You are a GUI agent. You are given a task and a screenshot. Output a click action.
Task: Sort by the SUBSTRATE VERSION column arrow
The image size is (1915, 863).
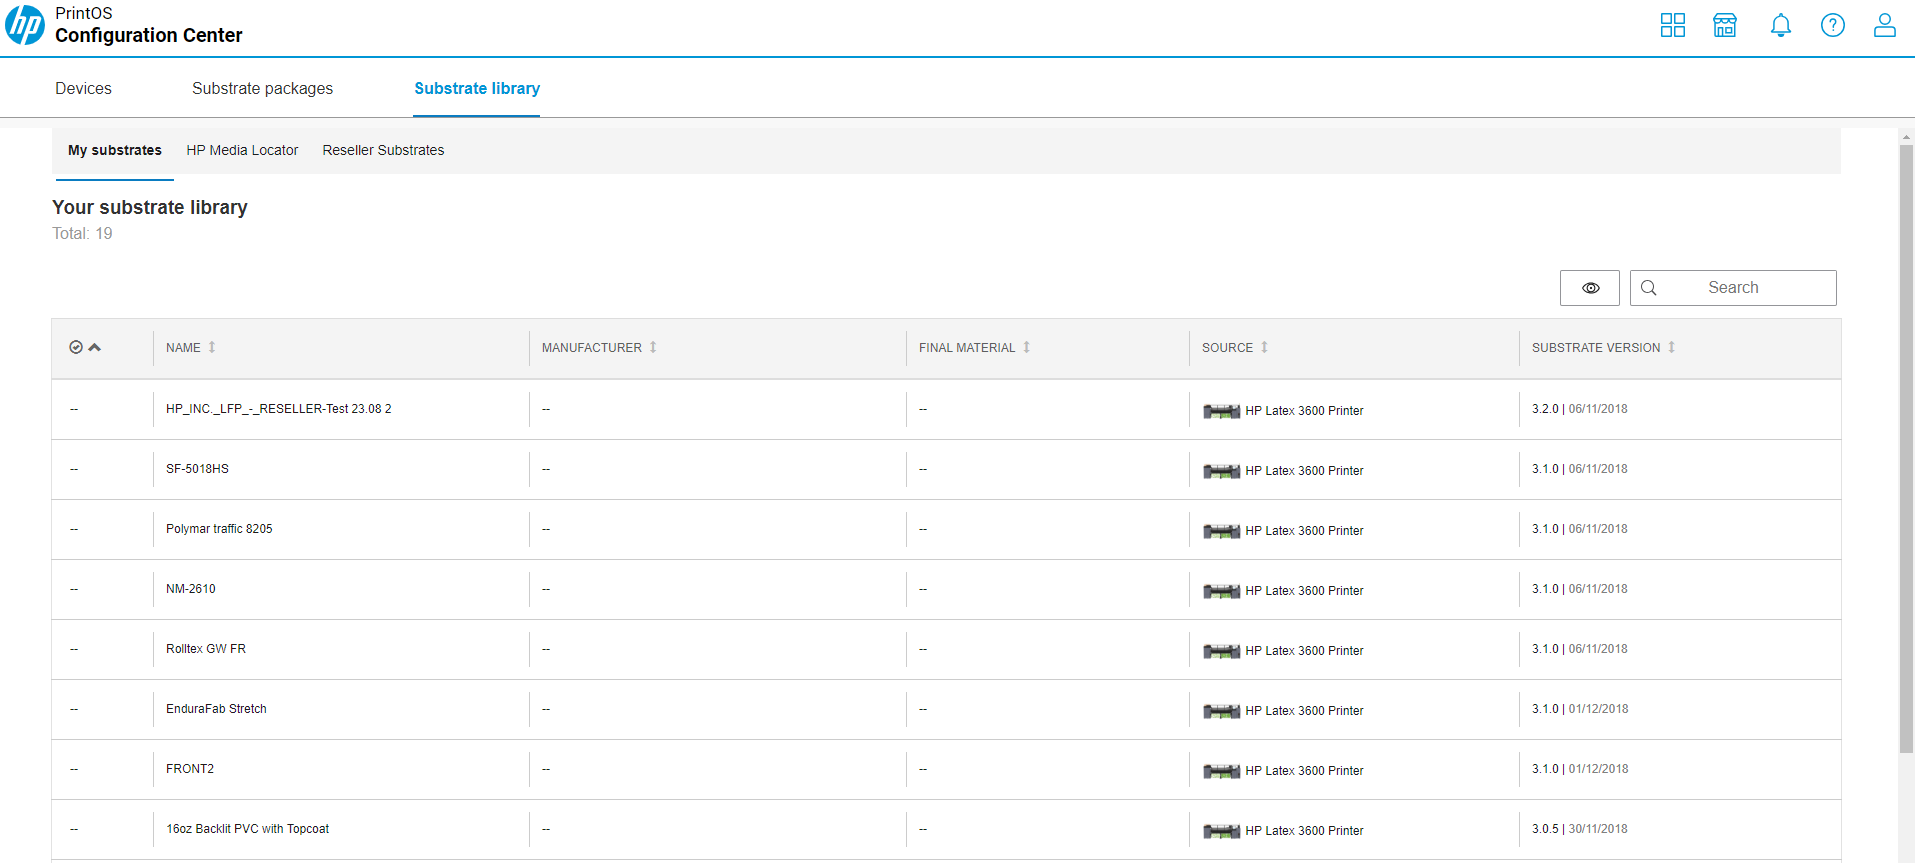point(1671,347)
